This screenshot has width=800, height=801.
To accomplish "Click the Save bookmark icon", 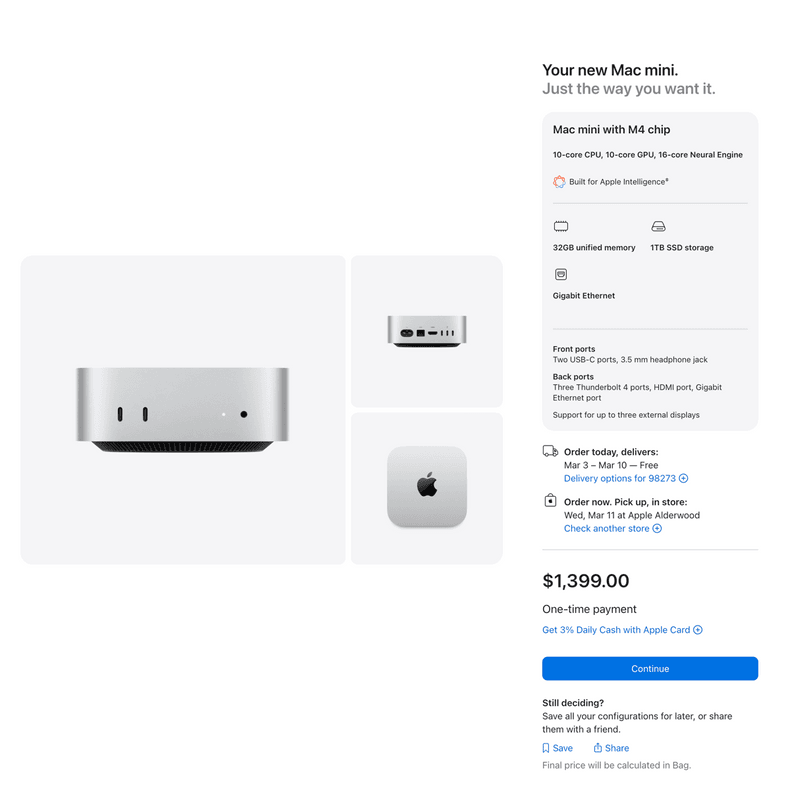I will click(546, 748).
